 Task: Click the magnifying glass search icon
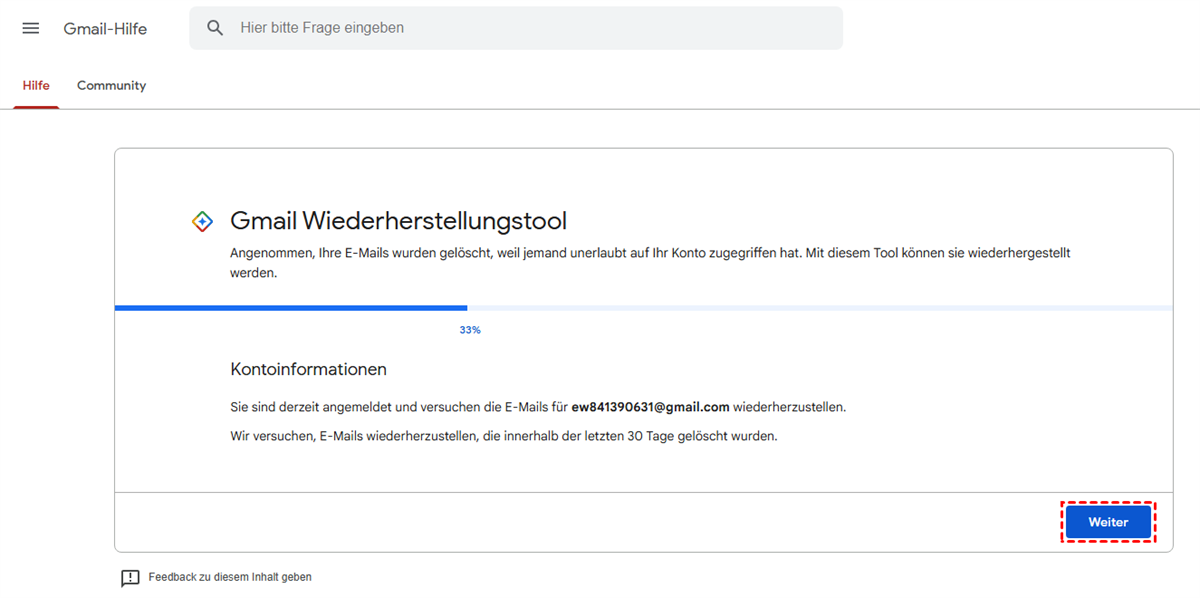pos(215,28)
